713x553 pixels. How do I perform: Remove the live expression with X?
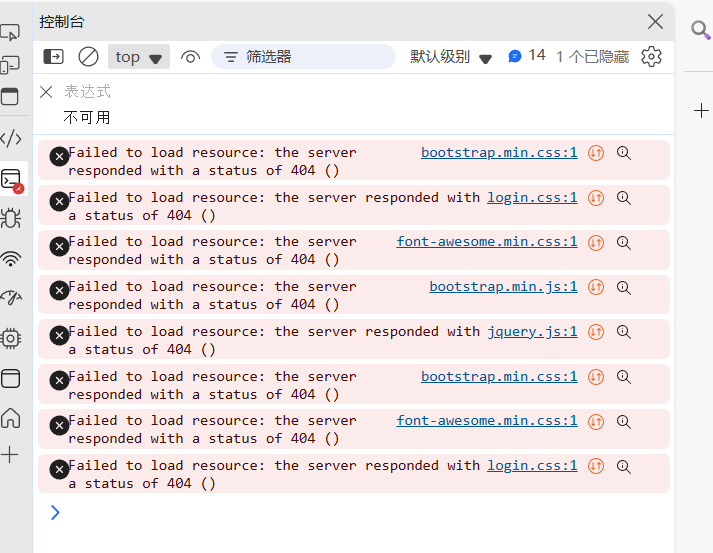click(46, 92)
